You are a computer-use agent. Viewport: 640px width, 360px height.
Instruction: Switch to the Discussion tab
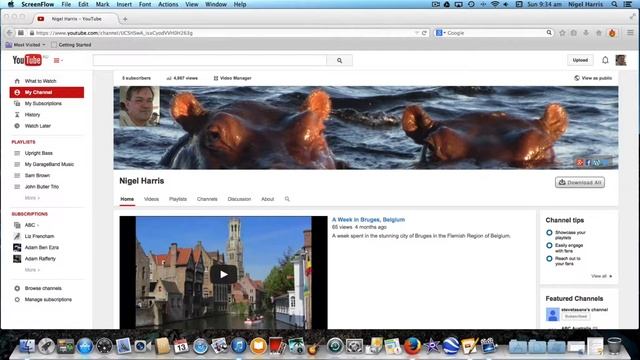(239, 199)
